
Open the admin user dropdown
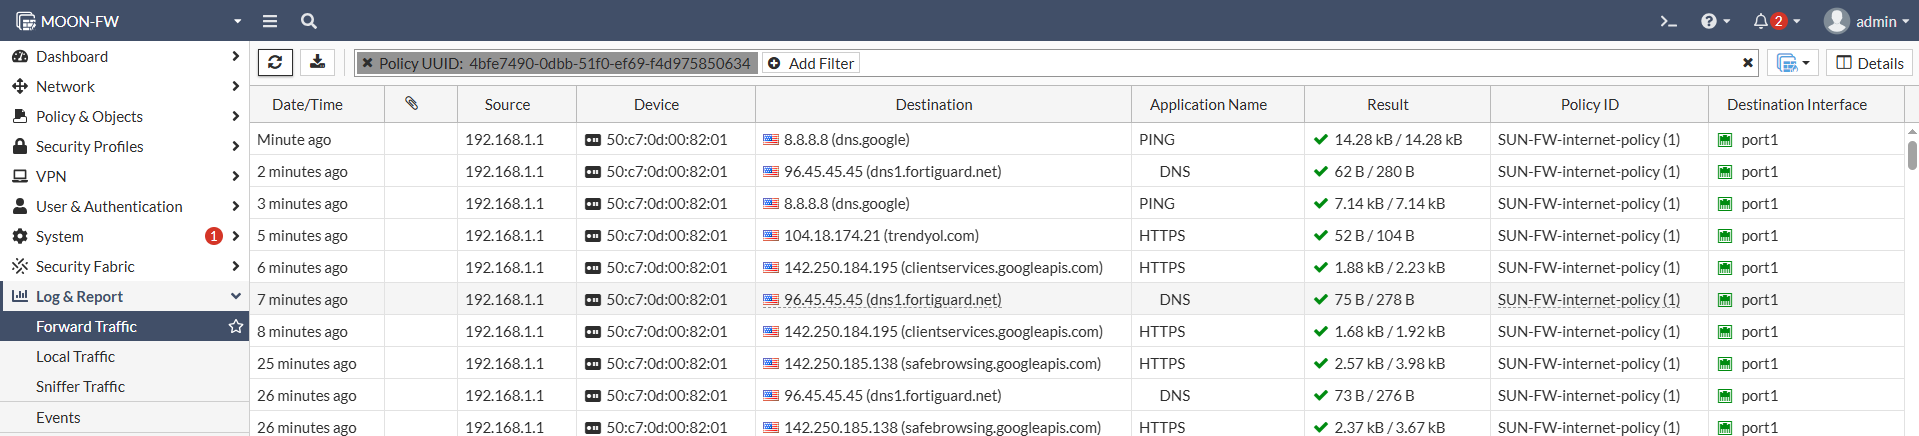tap(1866, 21)
